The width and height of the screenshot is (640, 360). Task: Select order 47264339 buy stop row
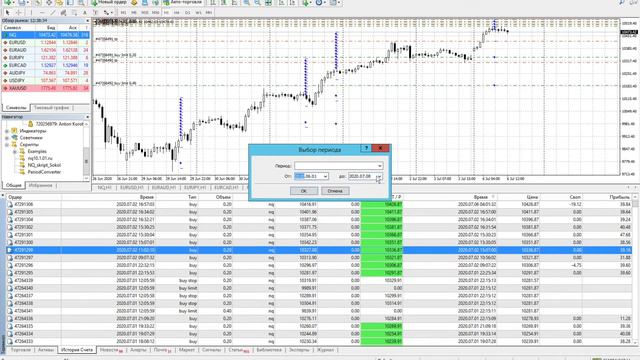[x=319, y=280]
